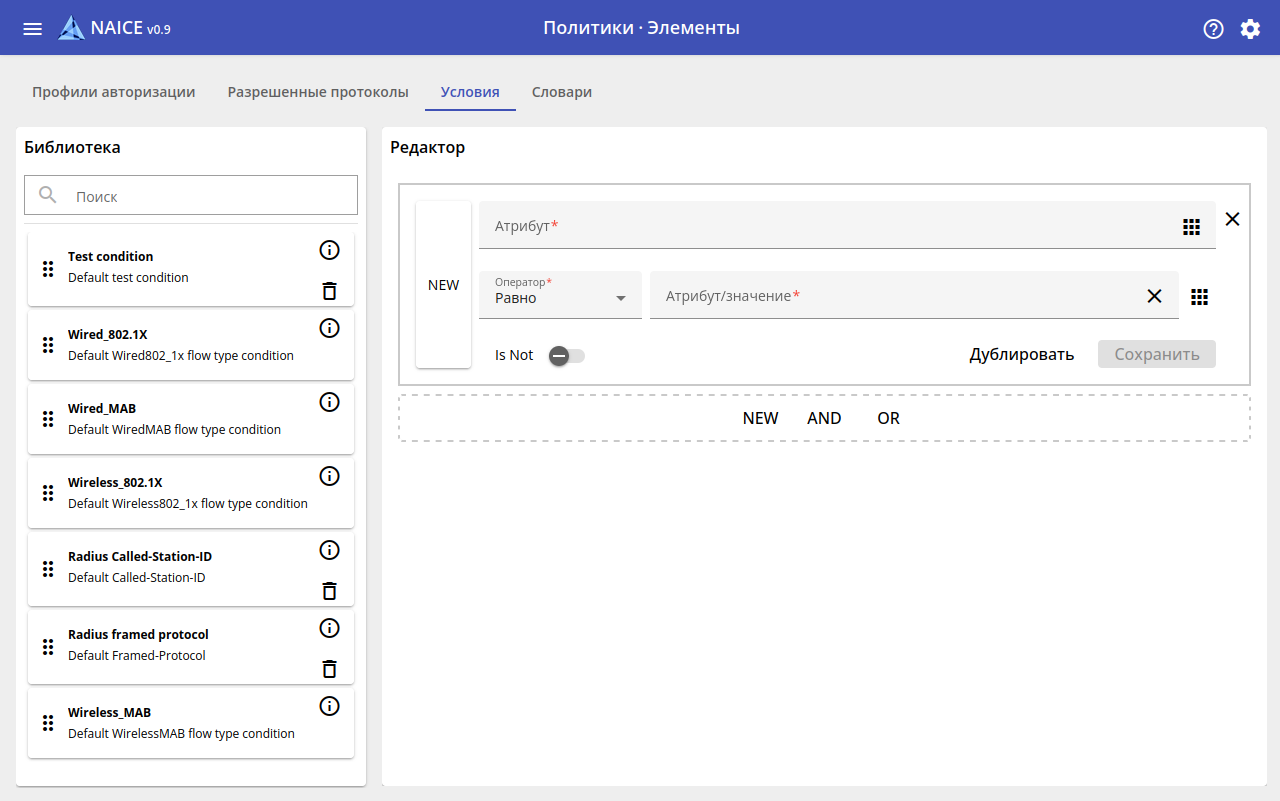Click drag handle of Wired_MAB condition
Screen dimensions: 1280x801
pyautogui.click(x=48, y=419)
